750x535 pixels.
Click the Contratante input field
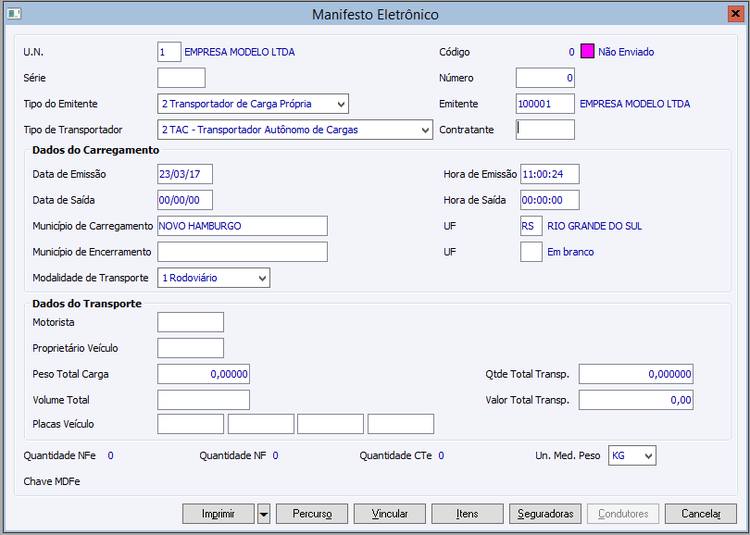545,129
